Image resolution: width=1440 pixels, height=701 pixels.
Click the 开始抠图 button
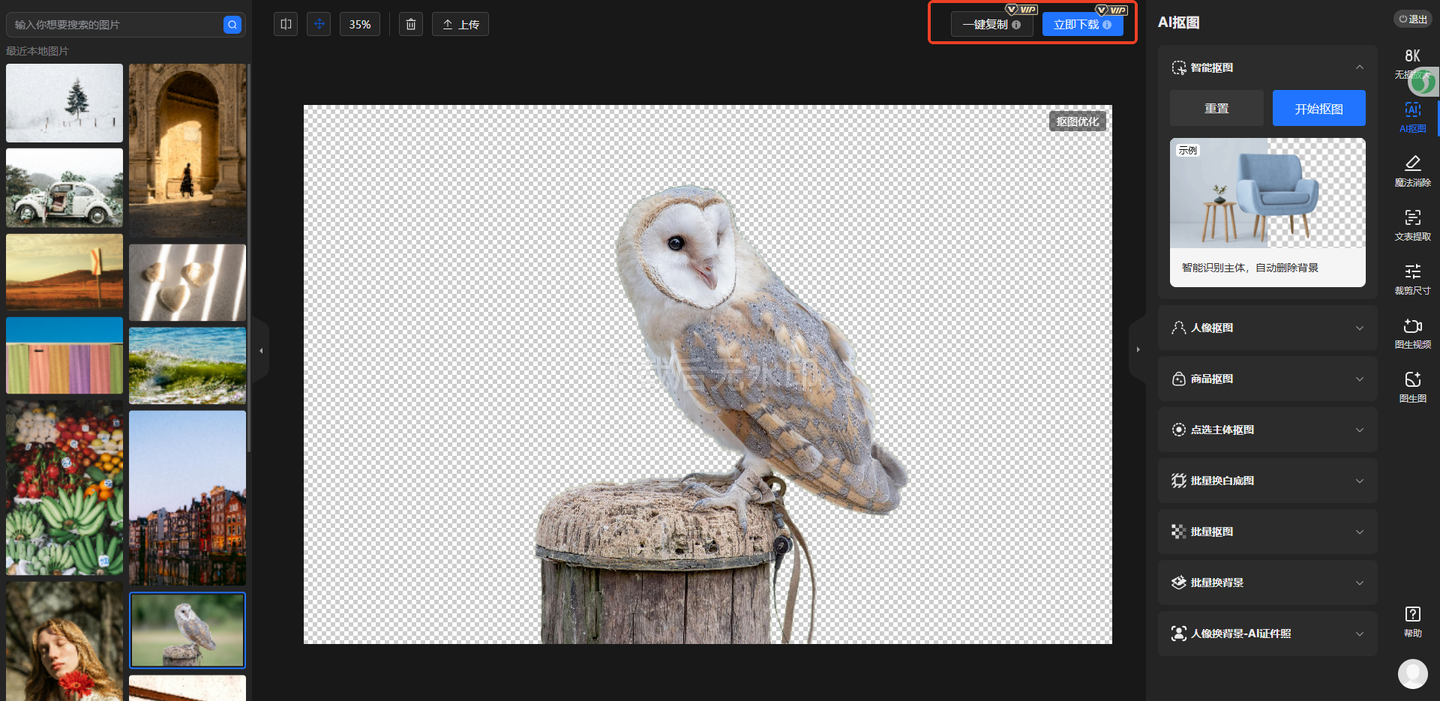[x=1318, y=108]
